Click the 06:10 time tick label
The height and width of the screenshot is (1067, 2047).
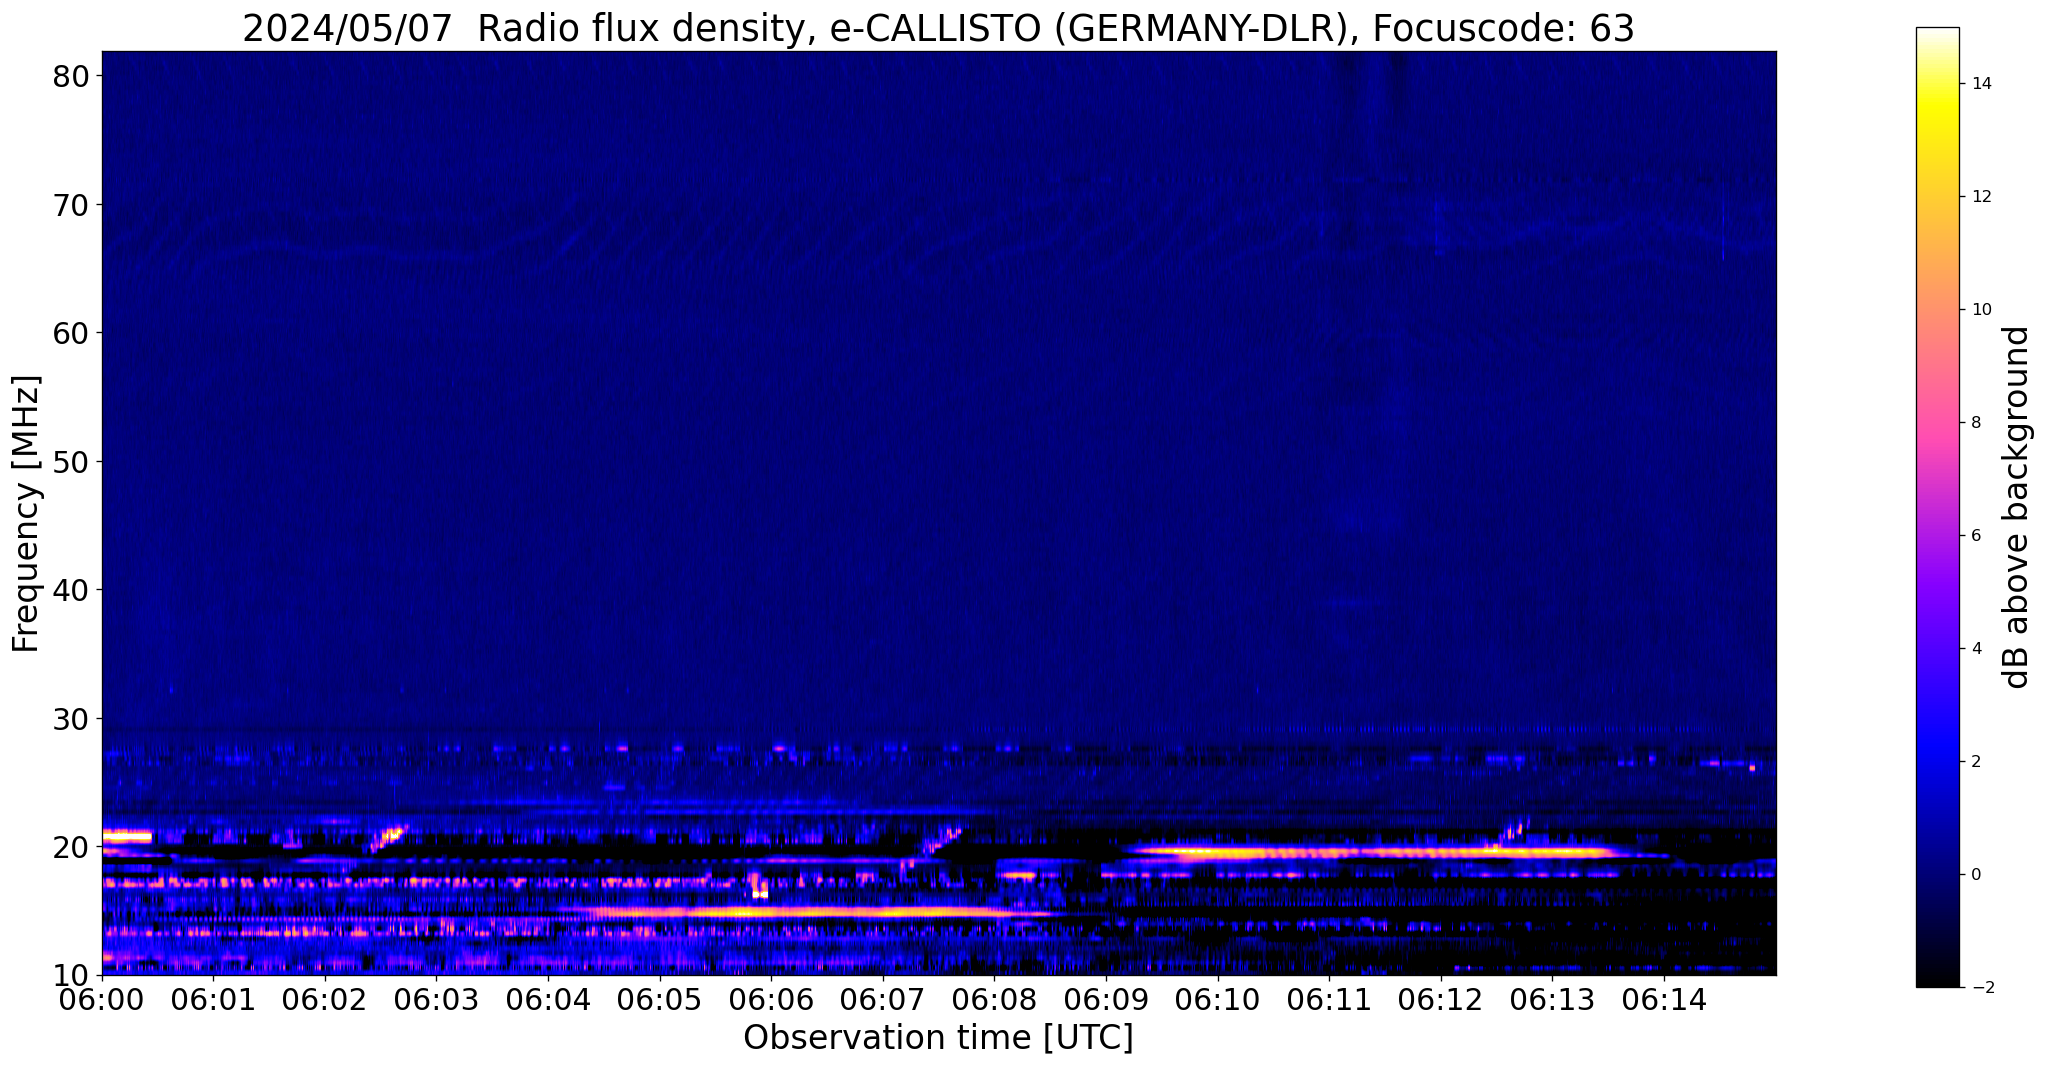1217,1000
